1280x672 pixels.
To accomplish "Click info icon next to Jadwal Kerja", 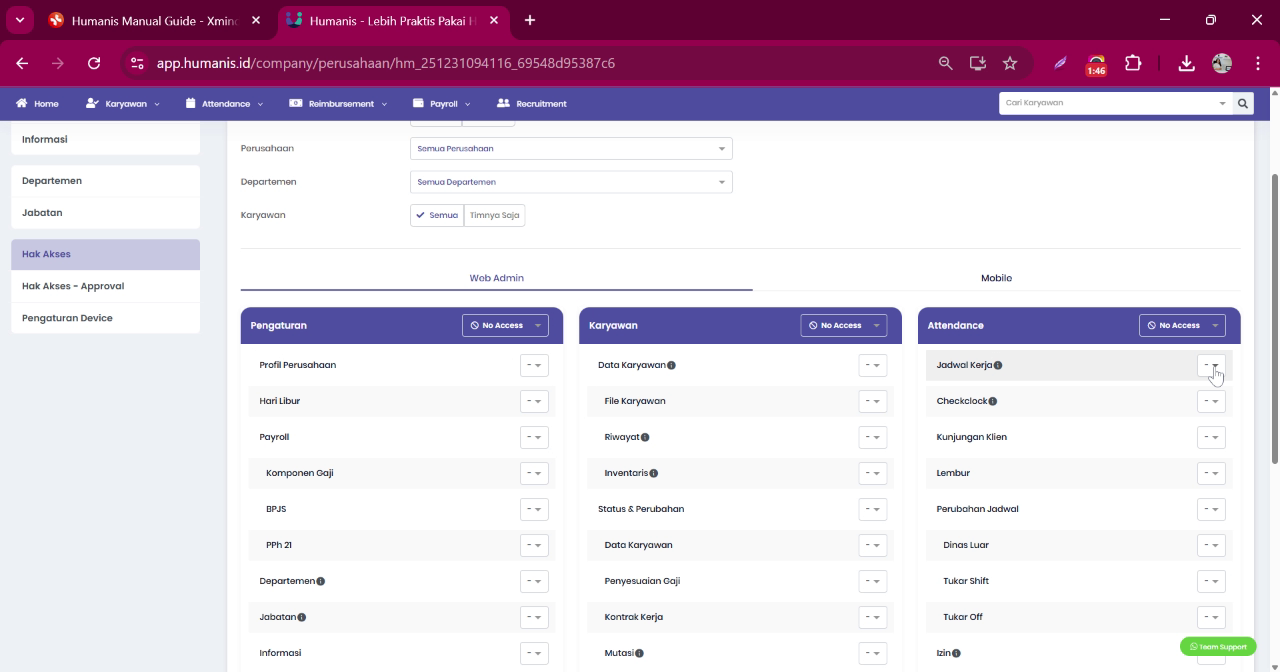I will tap(998, 365).
